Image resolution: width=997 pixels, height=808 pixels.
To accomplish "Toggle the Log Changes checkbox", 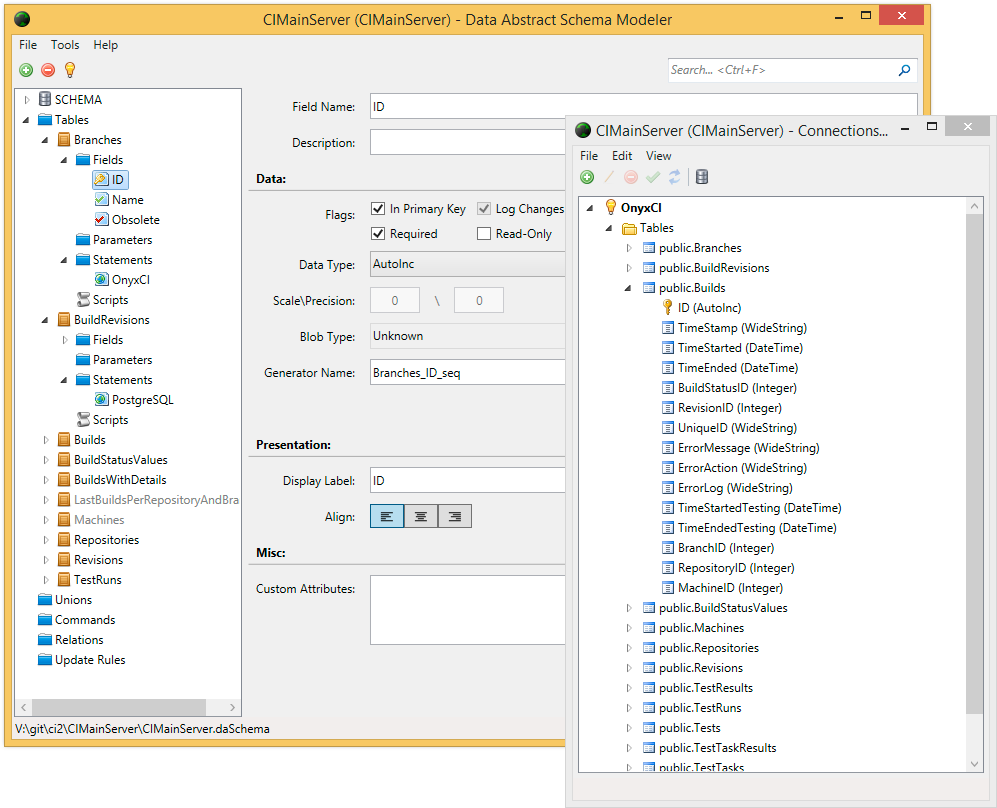I will pos(484,209).
